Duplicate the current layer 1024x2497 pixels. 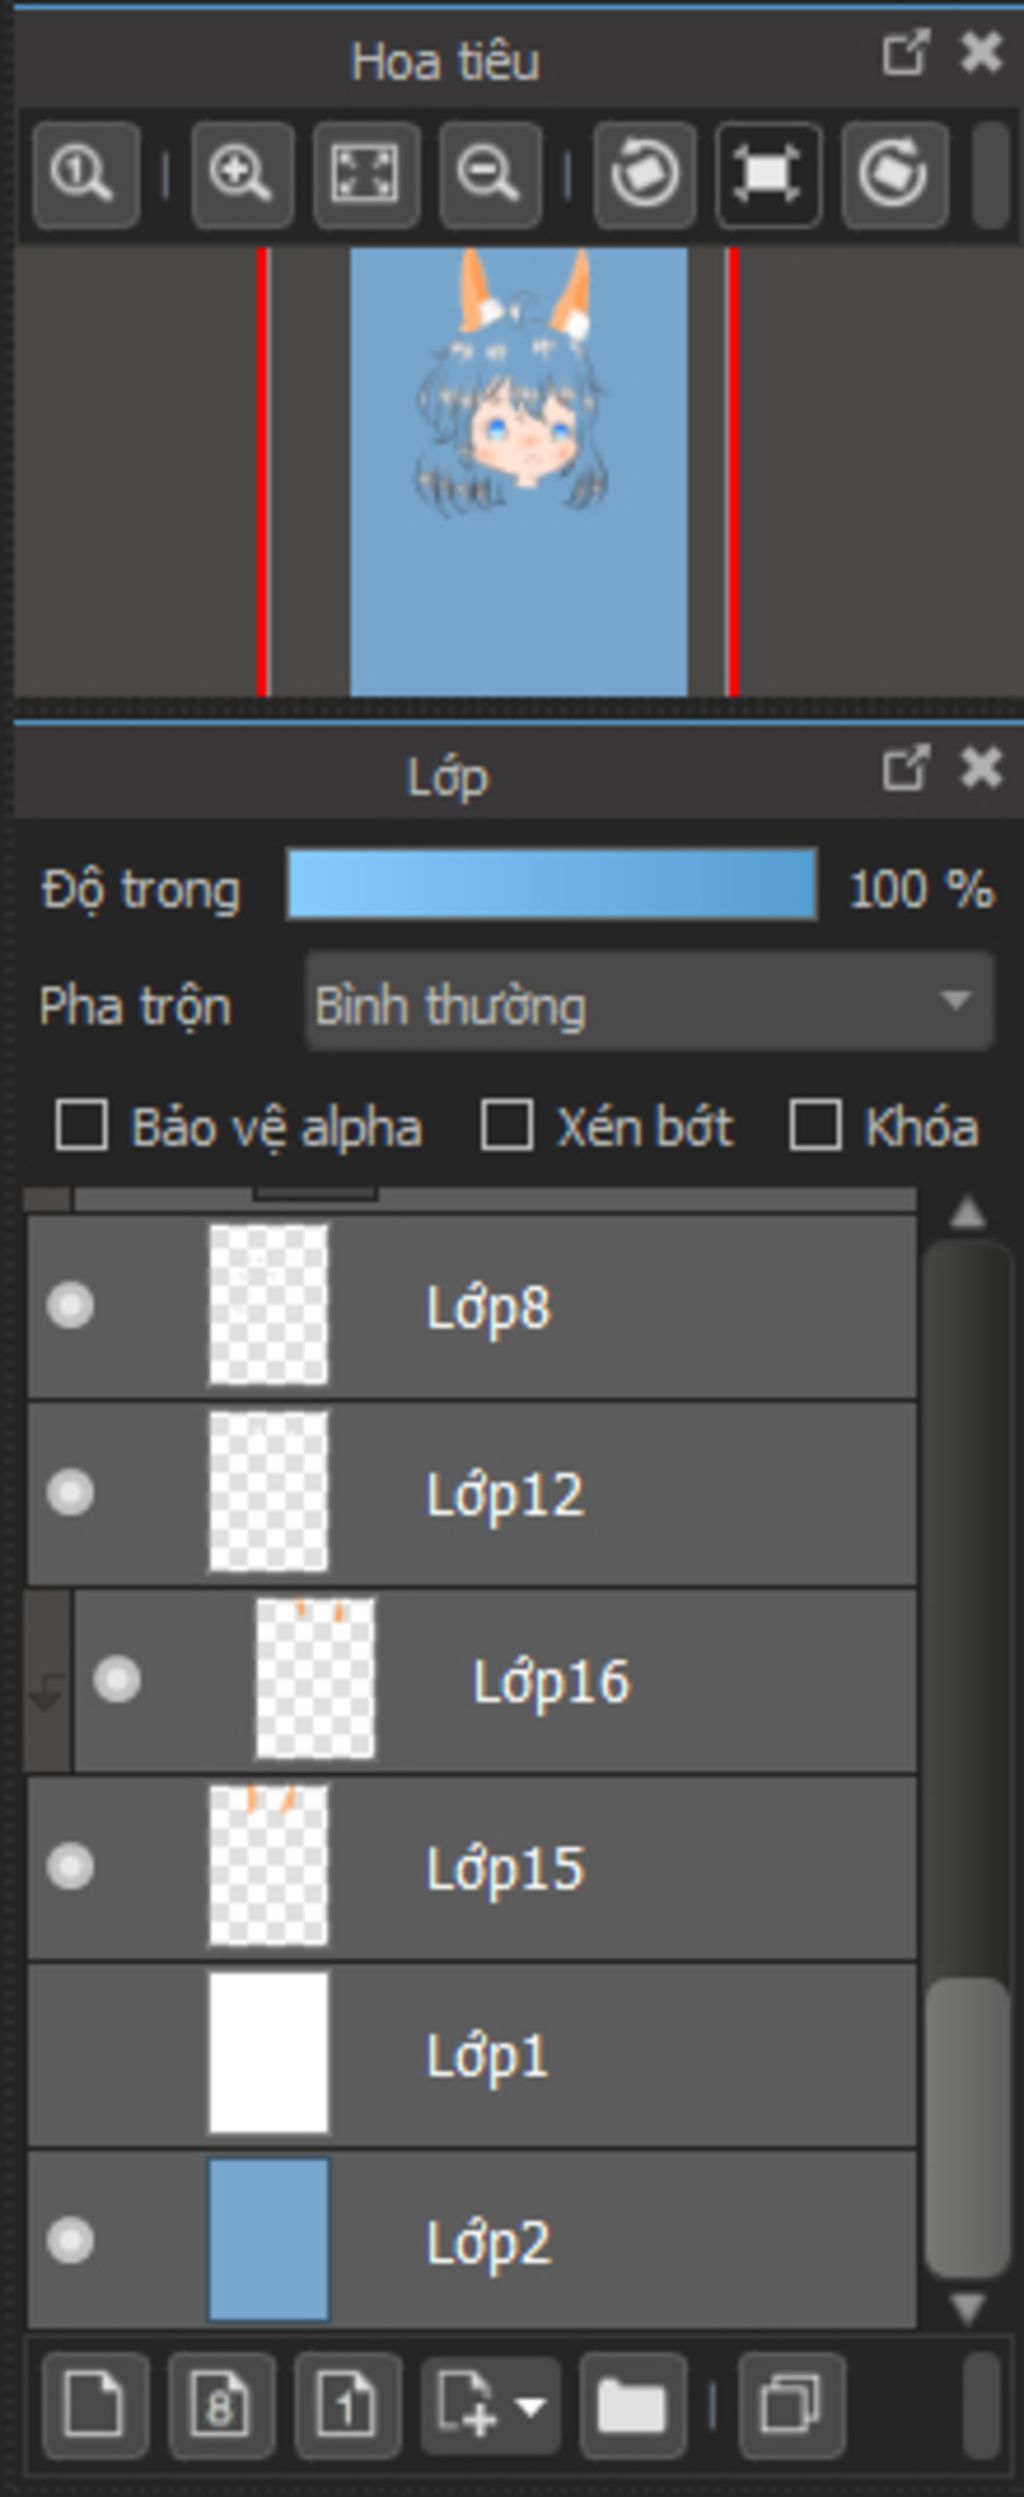(x=791, y=2405)
